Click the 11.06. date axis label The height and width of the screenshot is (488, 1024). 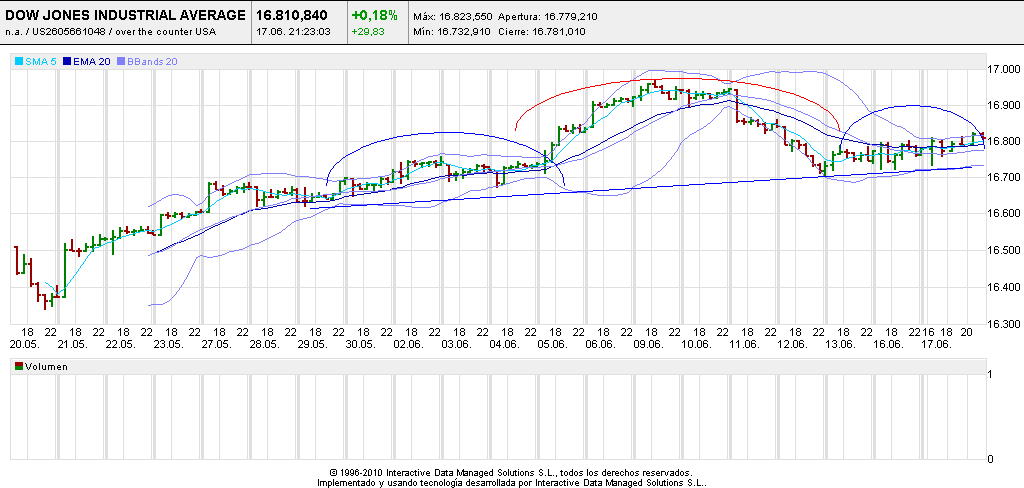746,344
